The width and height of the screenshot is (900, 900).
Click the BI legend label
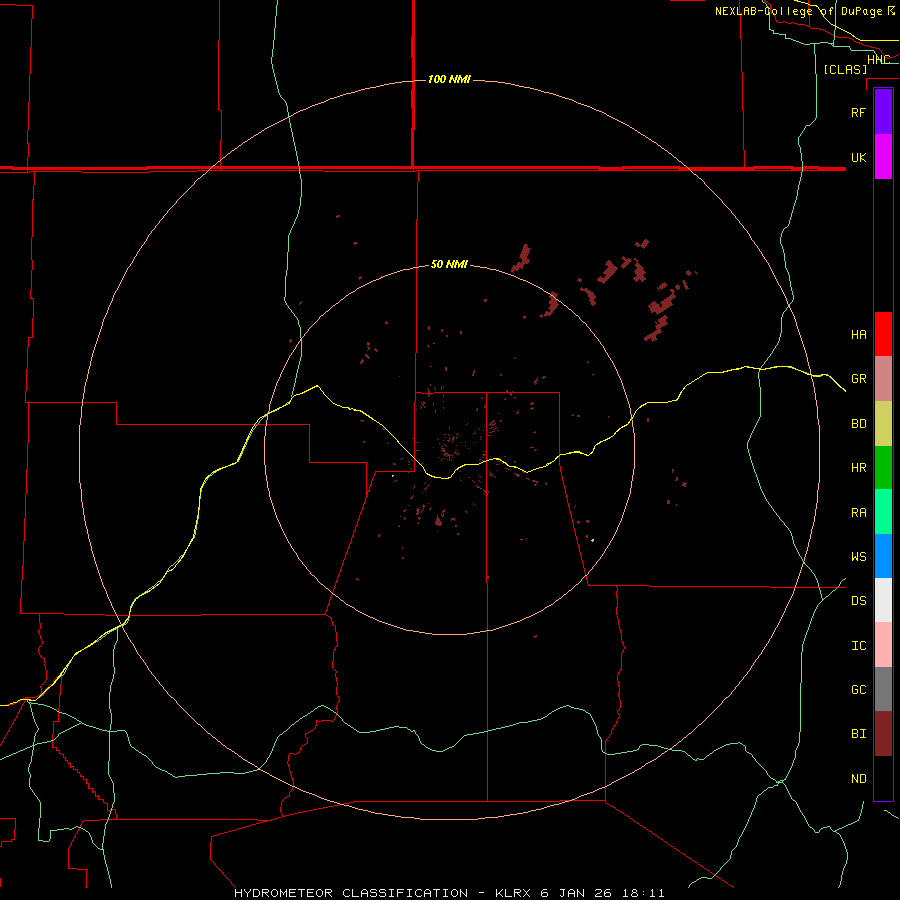858,734
